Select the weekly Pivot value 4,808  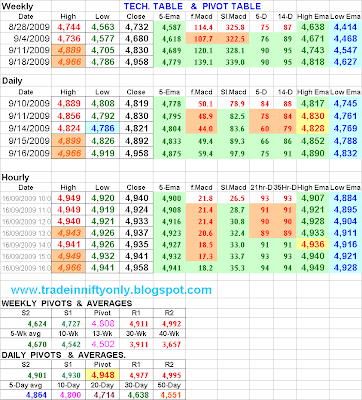[x=102, y=324]
